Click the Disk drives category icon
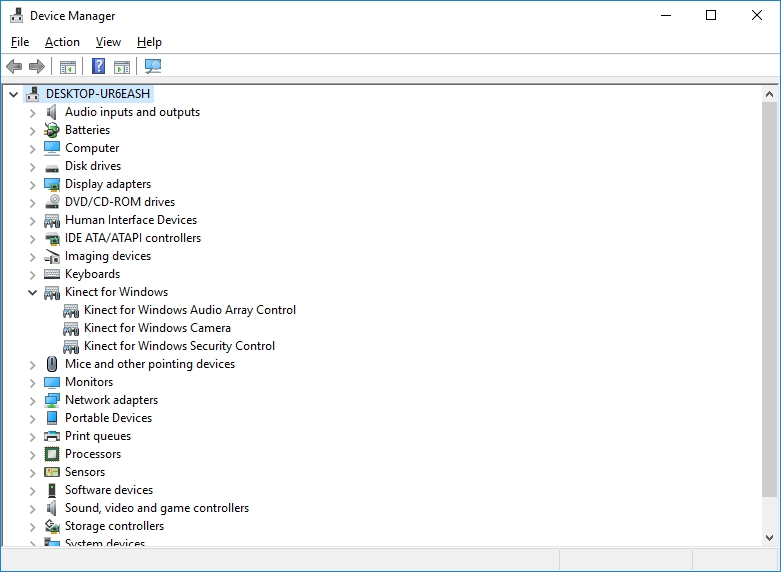This screenshot has width=781, height=572. tap(52, 167)
